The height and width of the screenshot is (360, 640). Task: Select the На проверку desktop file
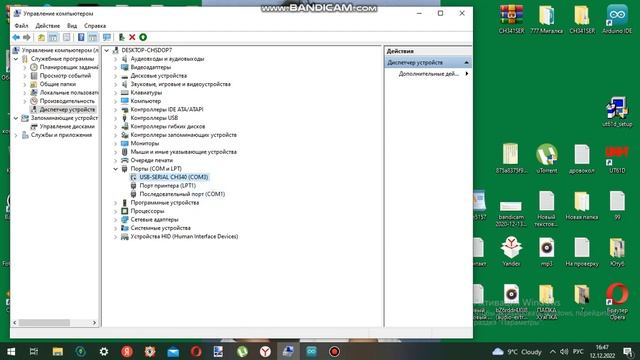582,252
